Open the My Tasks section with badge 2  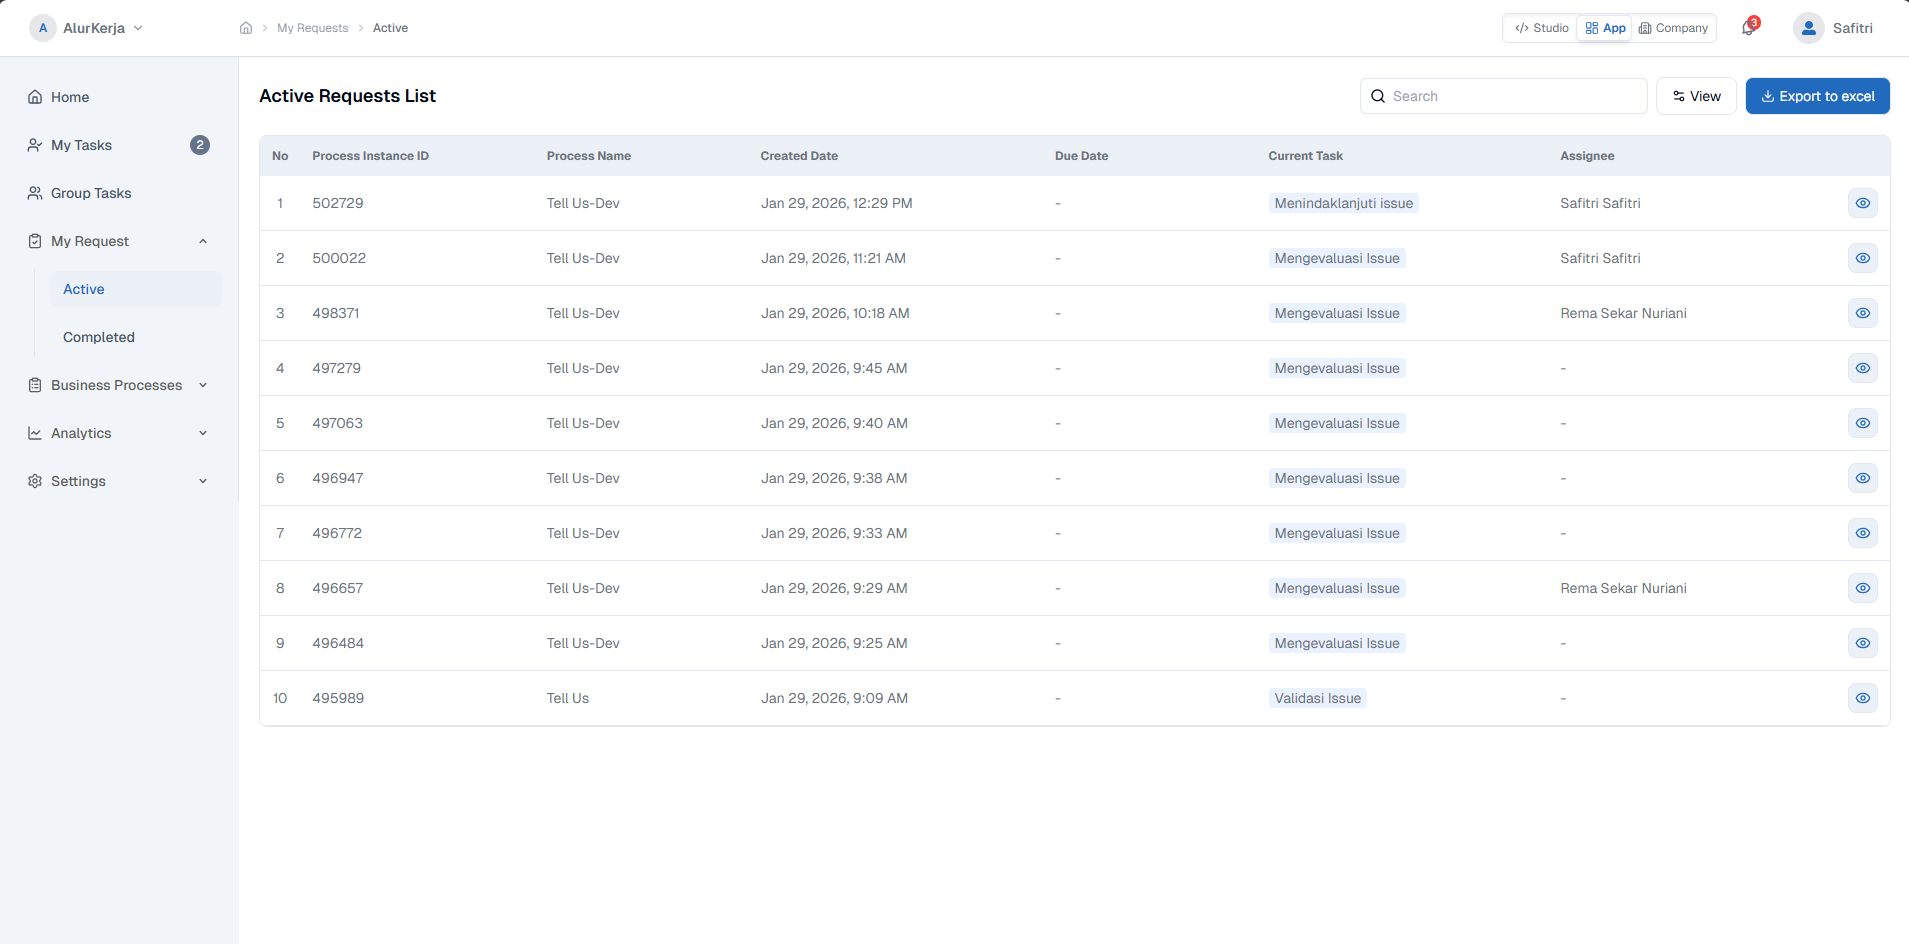[81, 145]
